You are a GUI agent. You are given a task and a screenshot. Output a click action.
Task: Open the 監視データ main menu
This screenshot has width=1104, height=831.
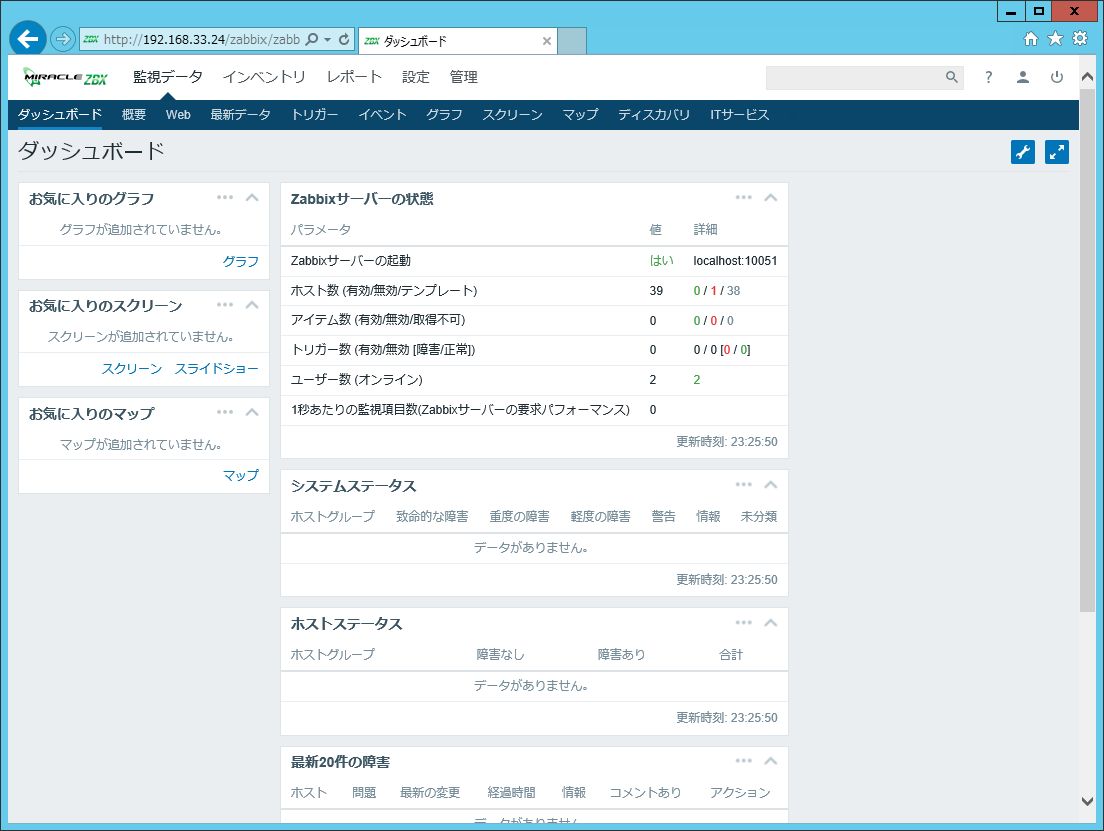pos(168,77)
